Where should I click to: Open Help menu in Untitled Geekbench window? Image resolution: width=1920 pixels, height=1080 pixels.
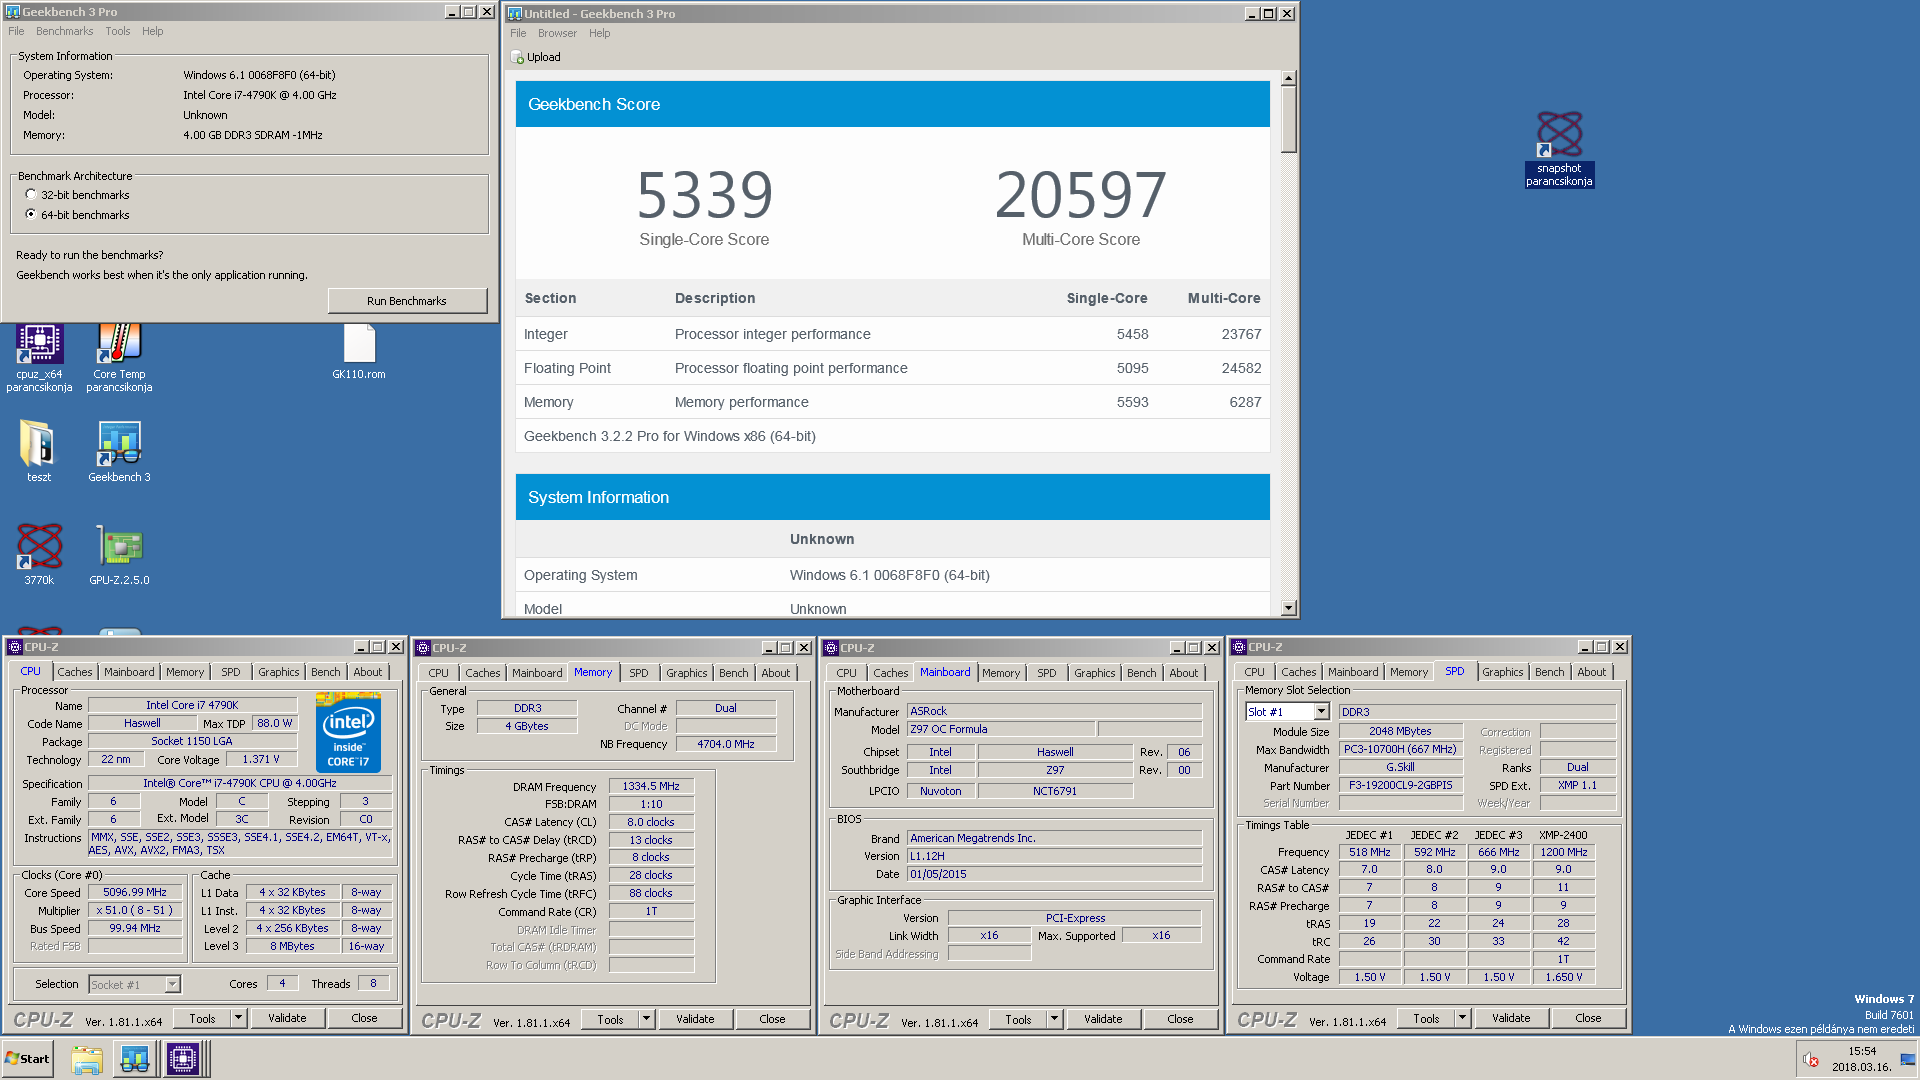(600, 33)
